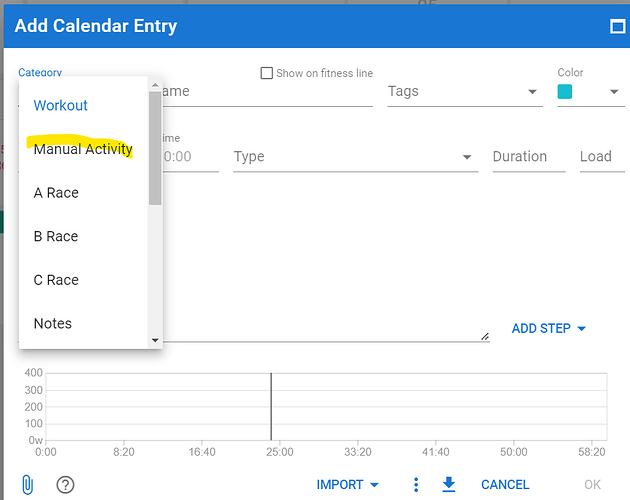
Task: Click the teal color swatch
Action: 565,92
